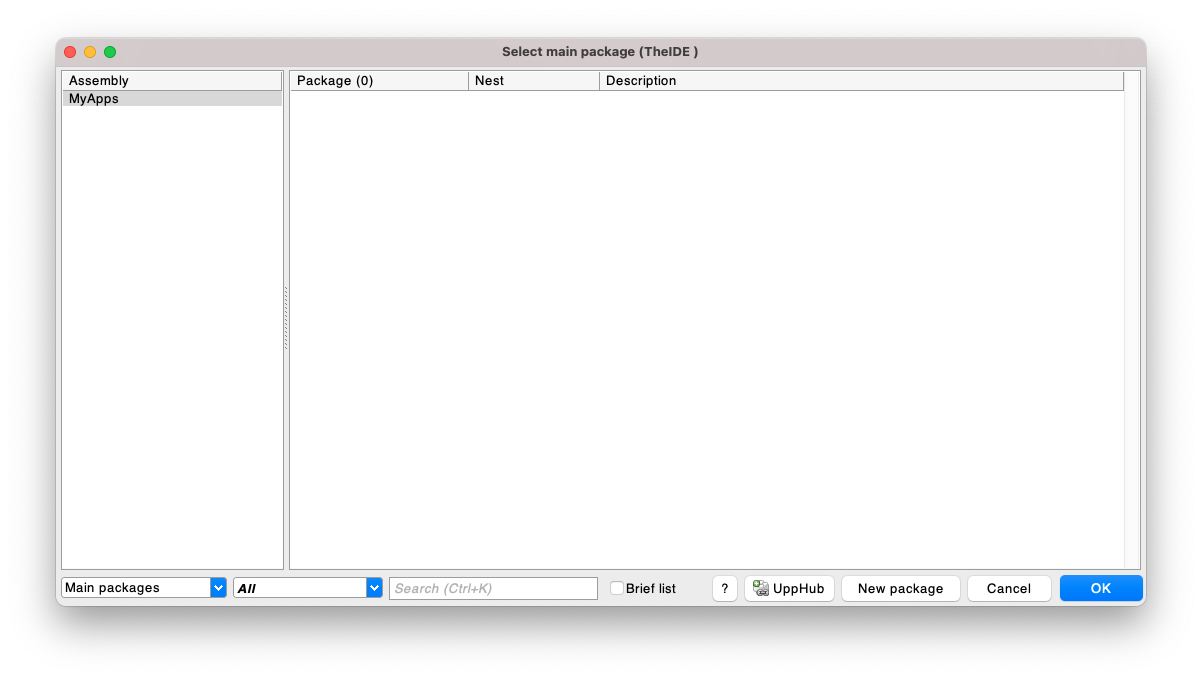The height and width of the screenshot is (680, 1202).
Task: Close the dialog with the red button
Action: coord(70,52)
